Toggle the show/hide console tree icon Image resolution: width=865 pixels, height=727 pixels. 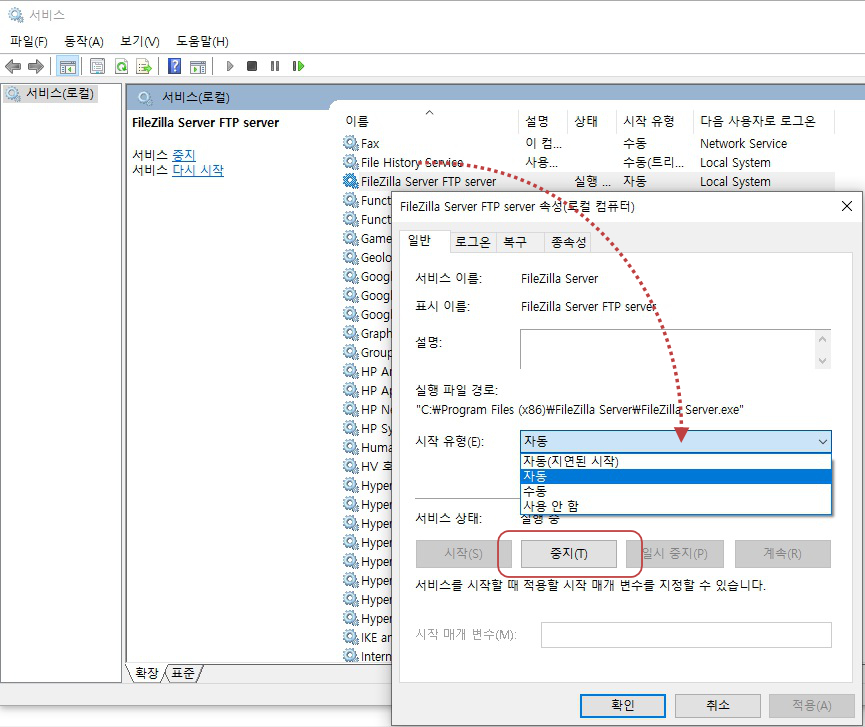(68, 67)
